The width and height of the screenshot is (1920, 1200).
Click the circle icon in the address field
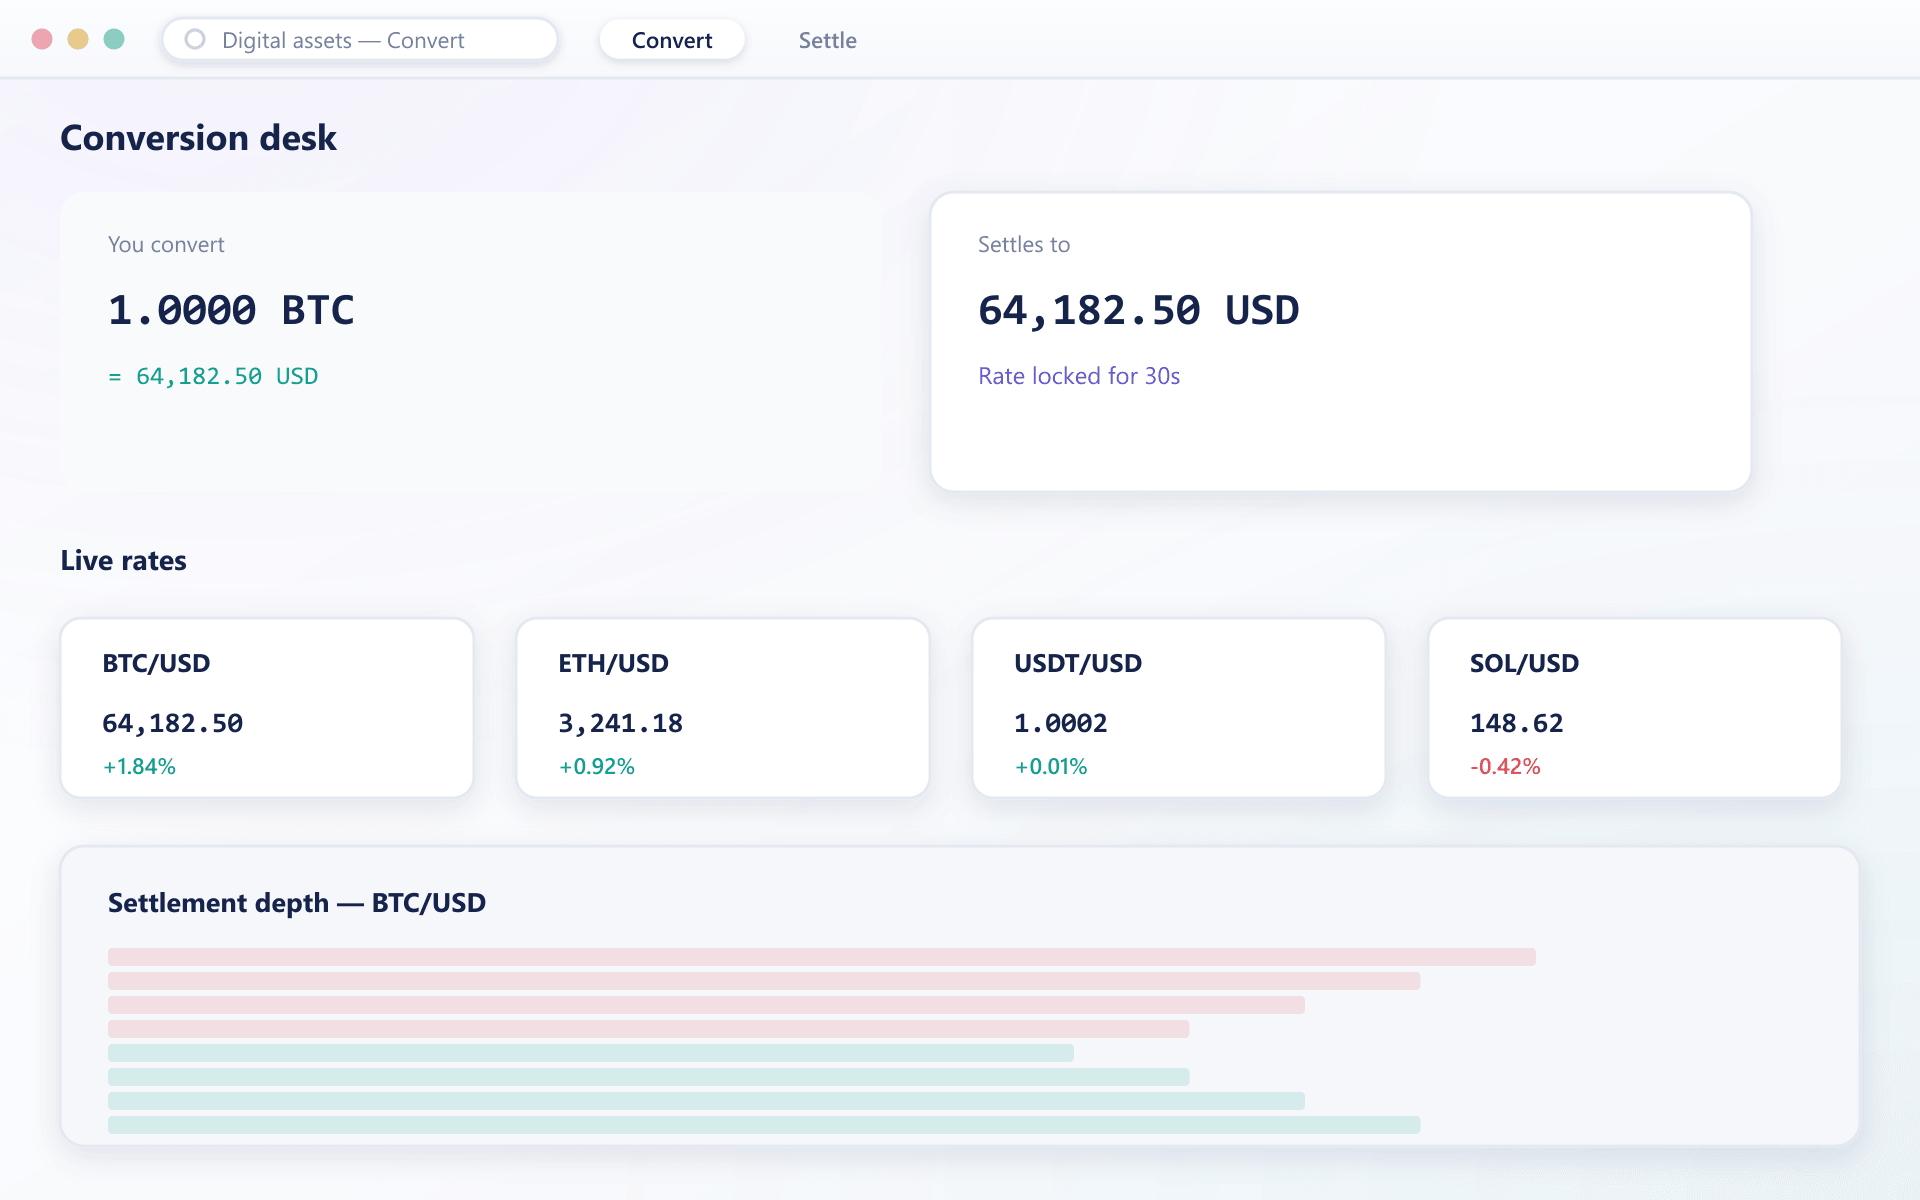[x=195, y=39]
